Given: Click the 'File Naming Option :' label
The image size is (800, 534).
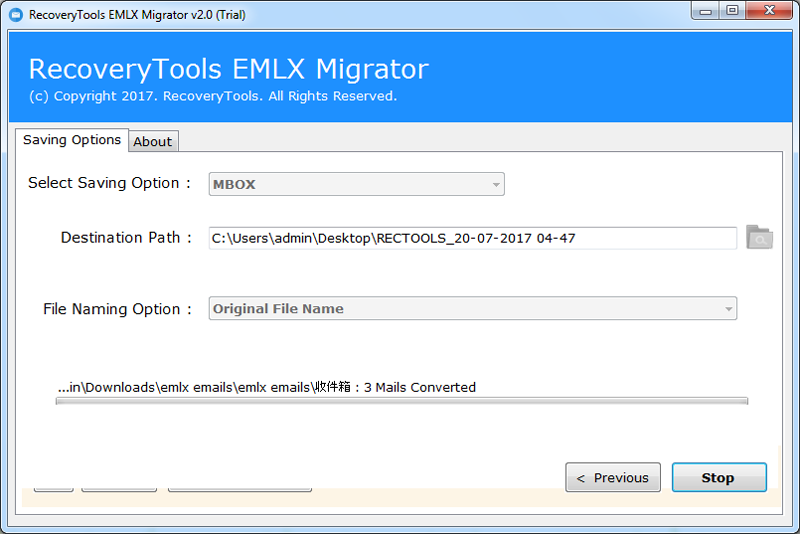Looking at the screenshot, I should 117,309.
